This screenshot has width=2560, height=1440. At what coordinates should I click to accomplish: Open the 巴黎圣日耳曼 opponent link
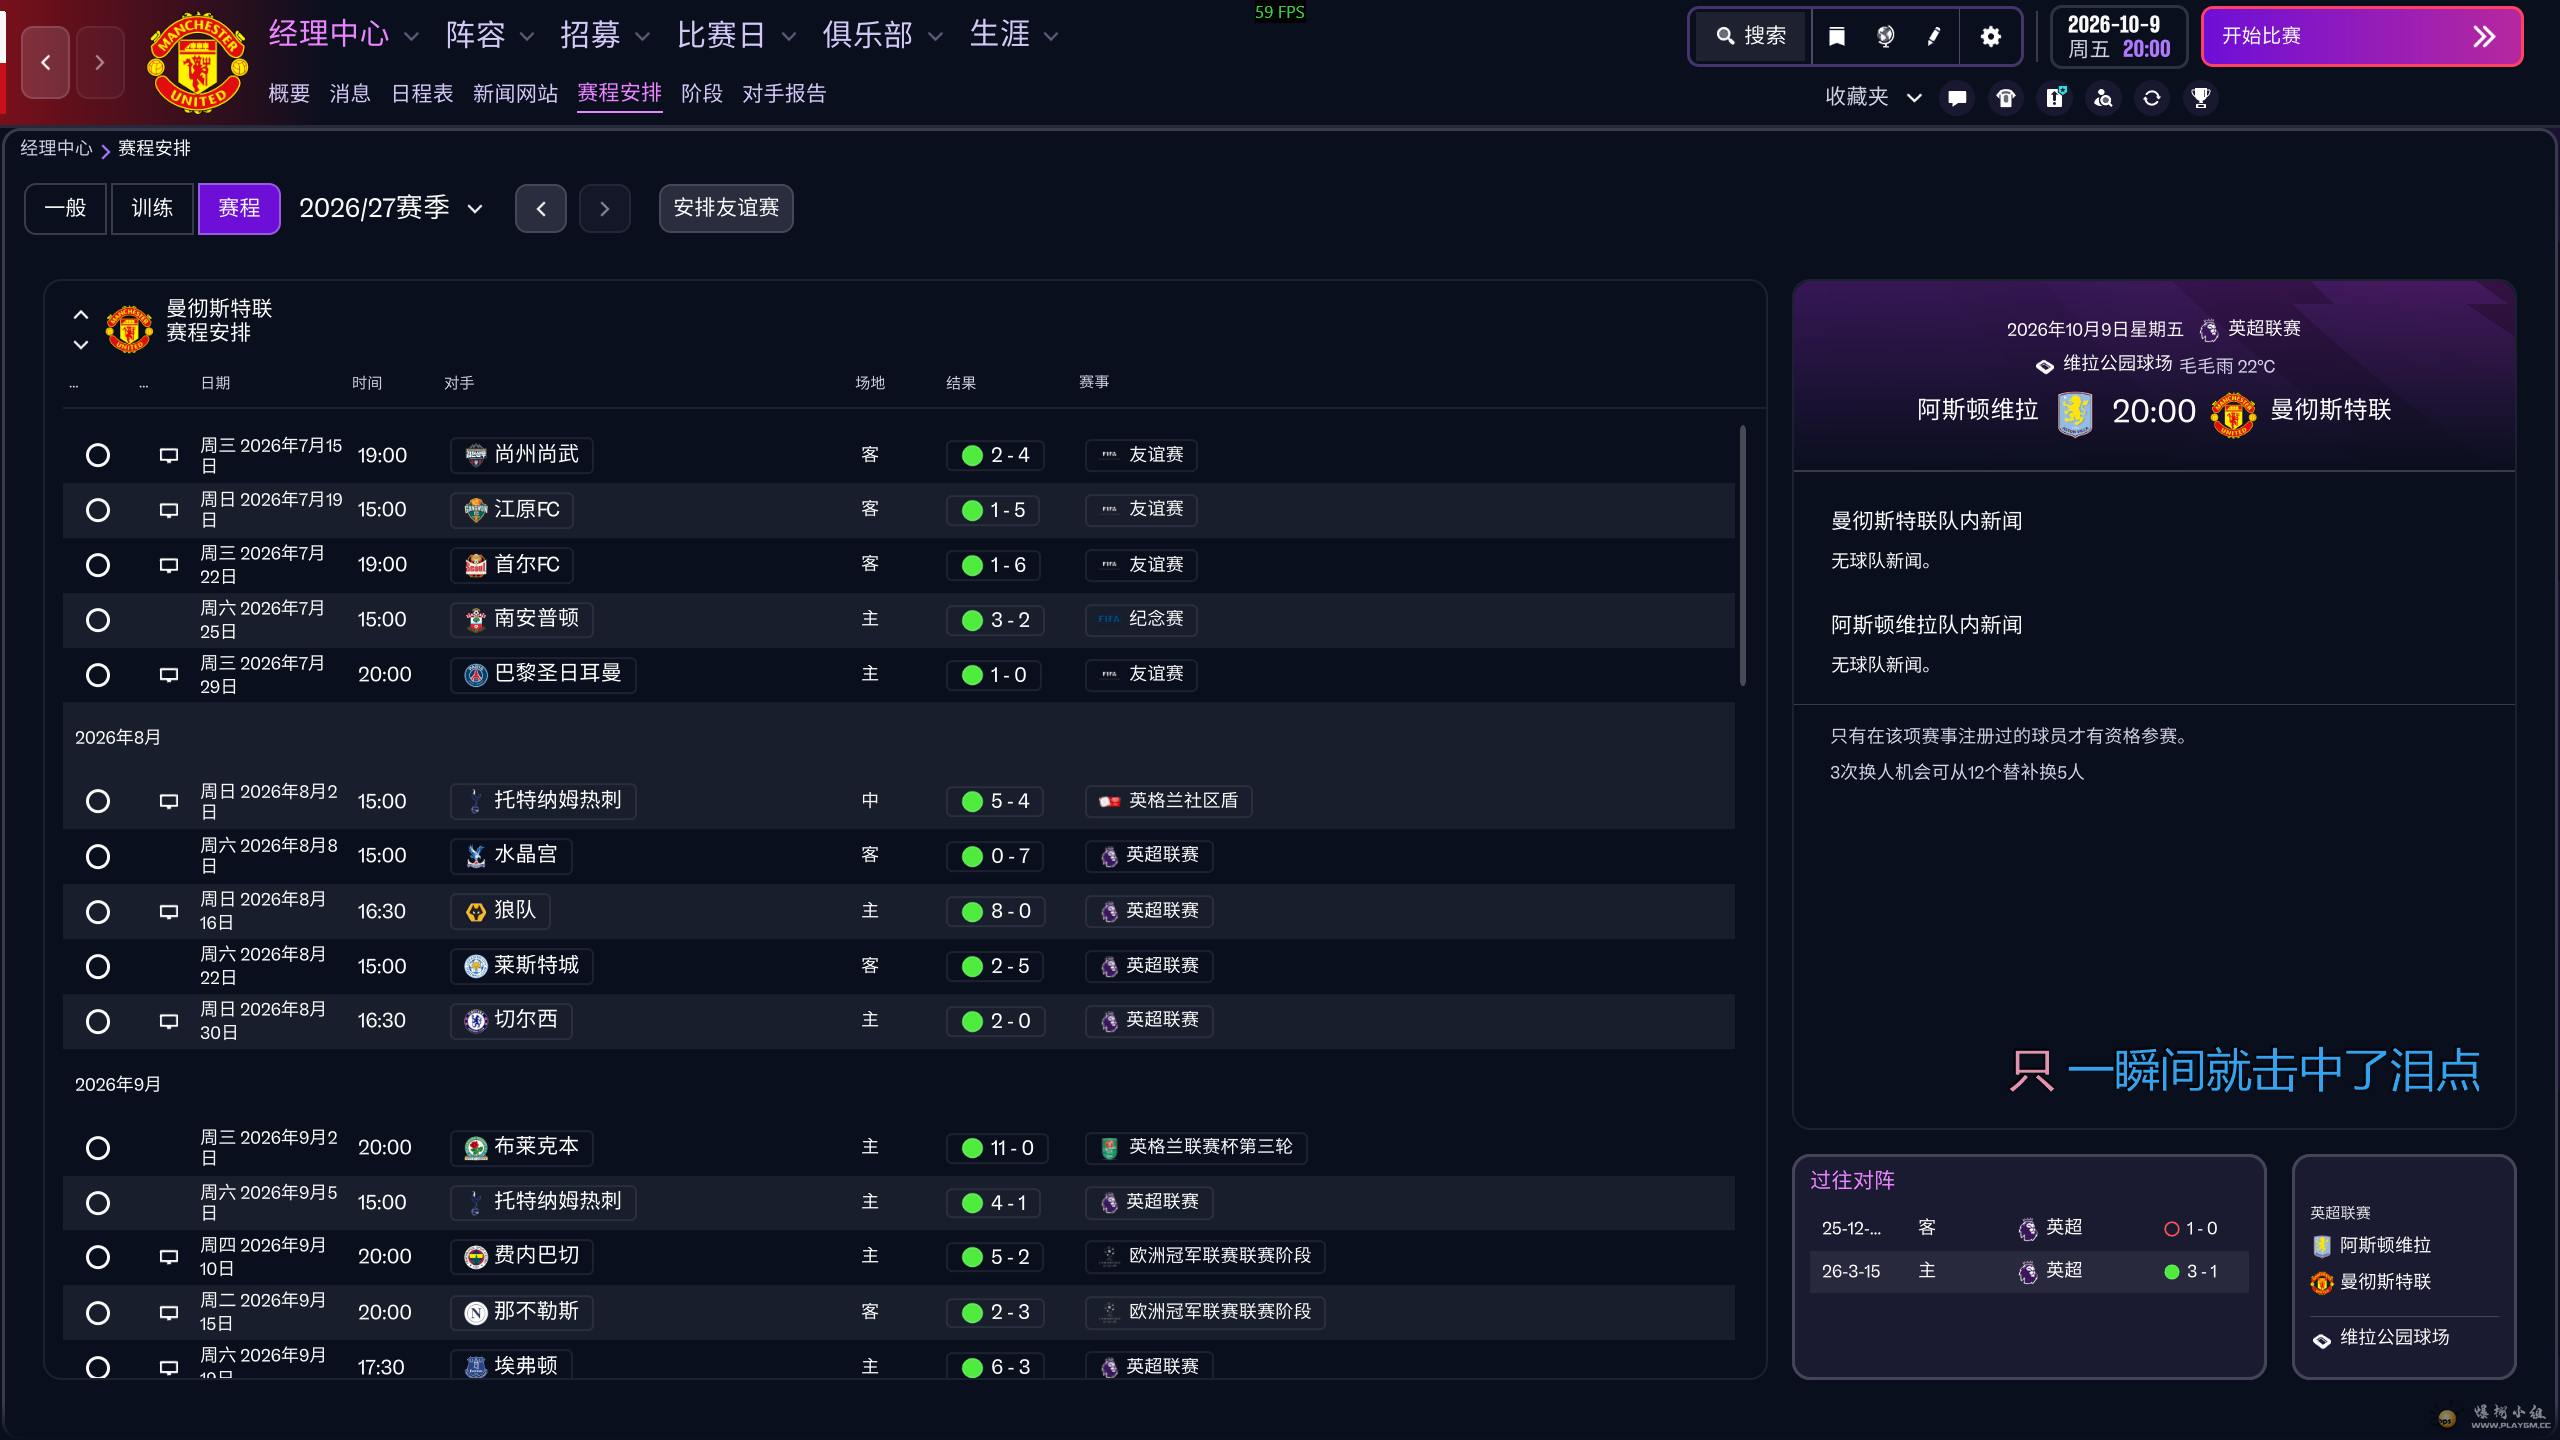[x=544, y=675]
